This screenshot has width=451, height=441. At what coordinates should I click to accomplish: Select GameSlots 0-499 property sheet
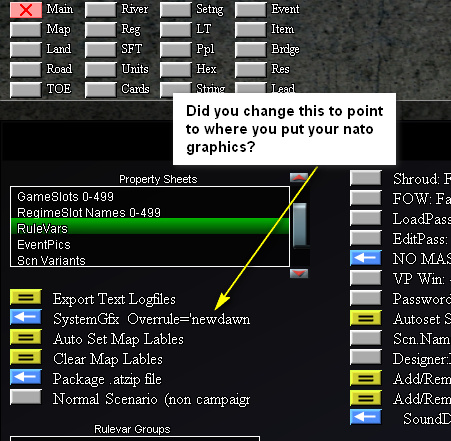click(150, 196)
